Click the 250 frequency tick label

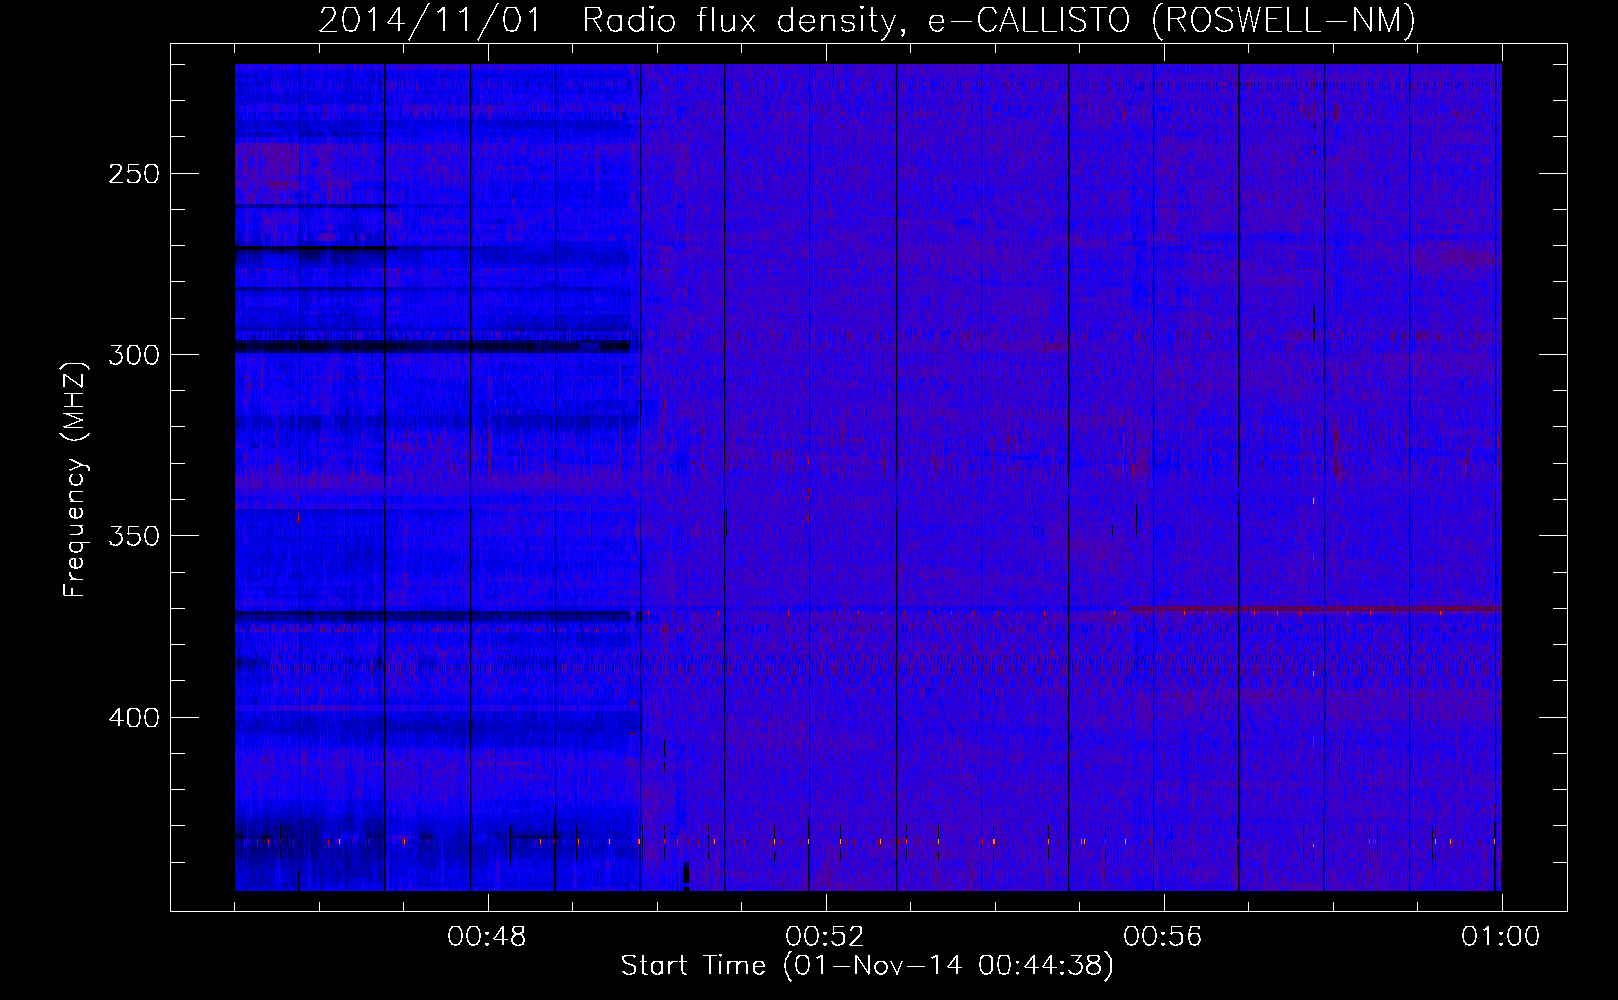[134, 174]
